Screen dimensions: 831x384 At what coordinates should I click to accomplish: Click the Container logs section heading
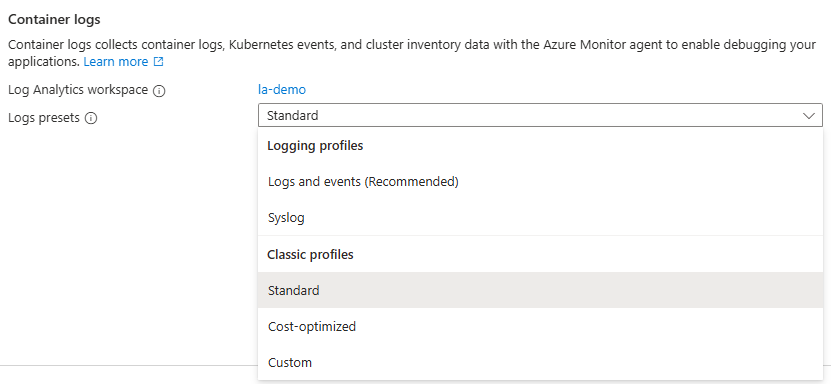[54, 20]
